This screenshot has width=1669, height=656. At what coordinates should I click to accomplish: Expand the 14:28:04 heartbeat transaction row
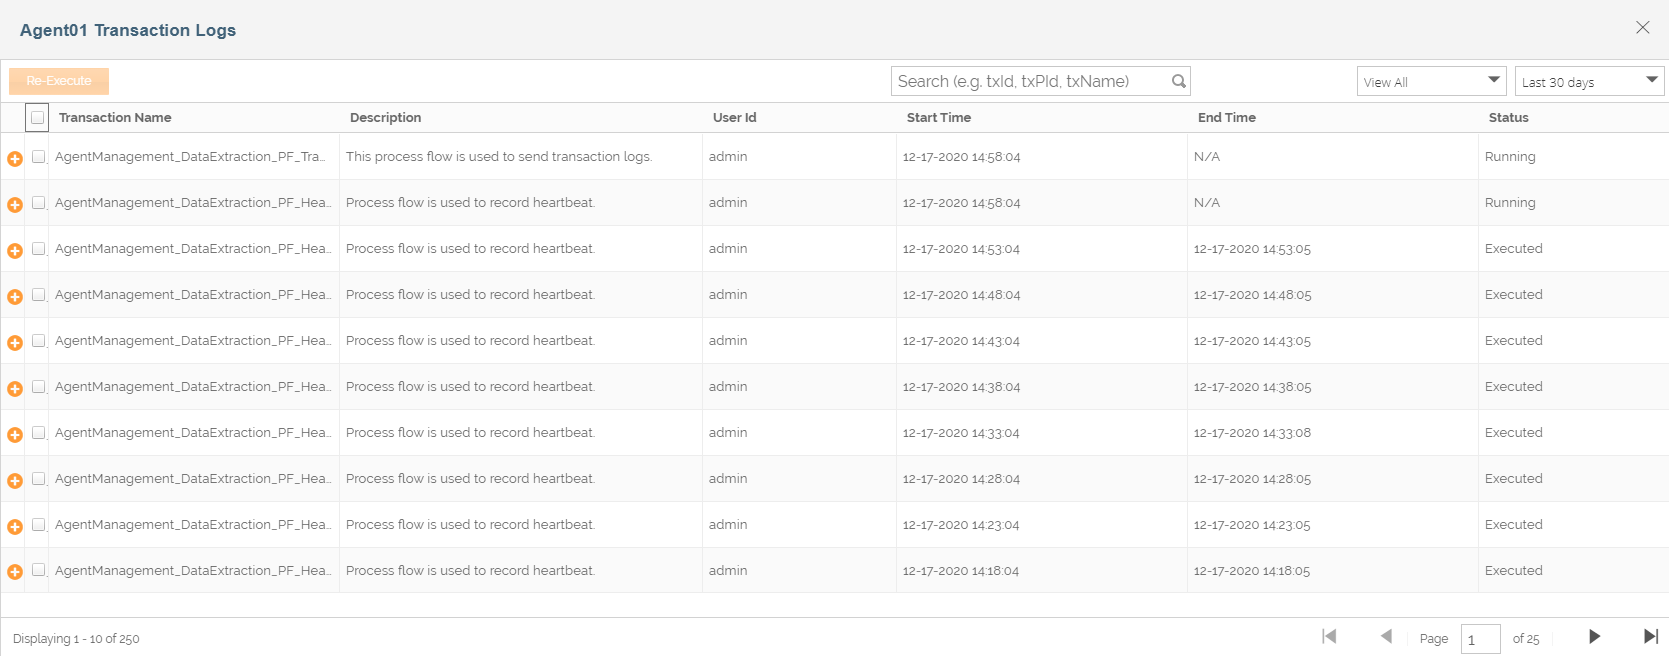coord(15,481)
